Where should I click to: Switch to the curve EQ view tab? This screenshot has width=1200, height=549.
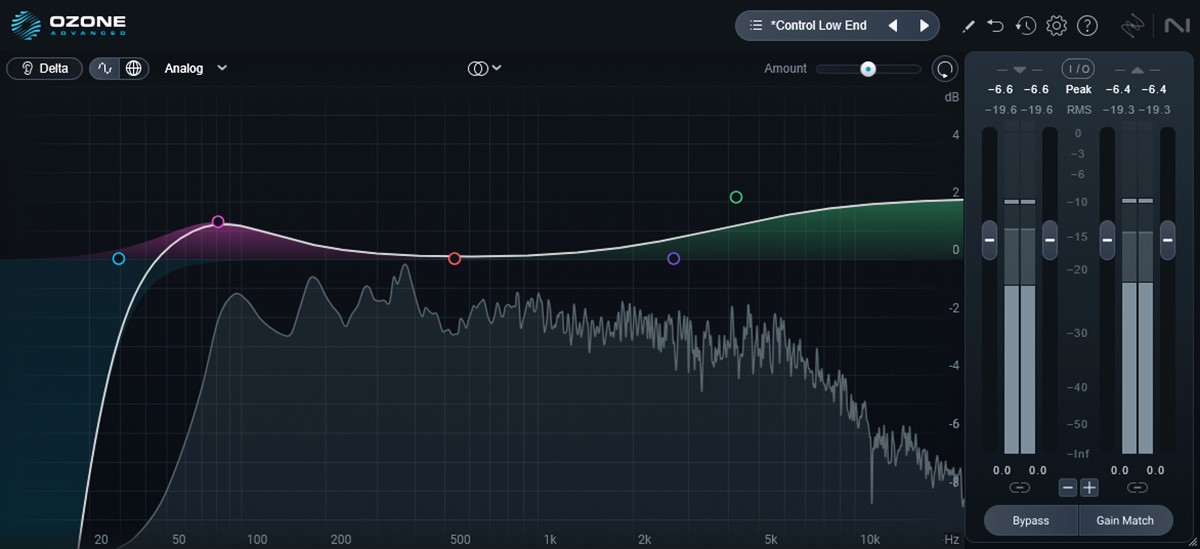coord(105,69)
